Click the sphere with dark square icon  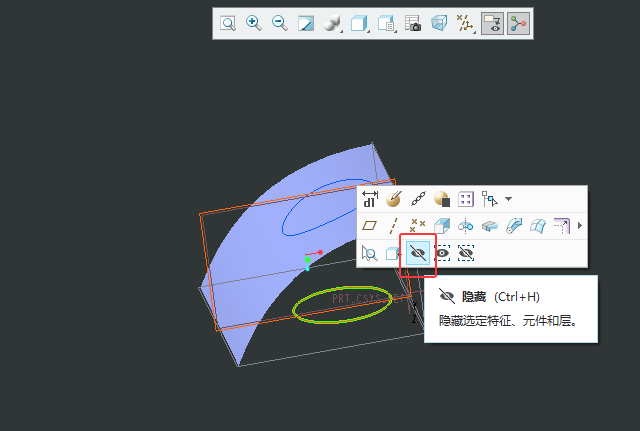click(x=442, y=199)
